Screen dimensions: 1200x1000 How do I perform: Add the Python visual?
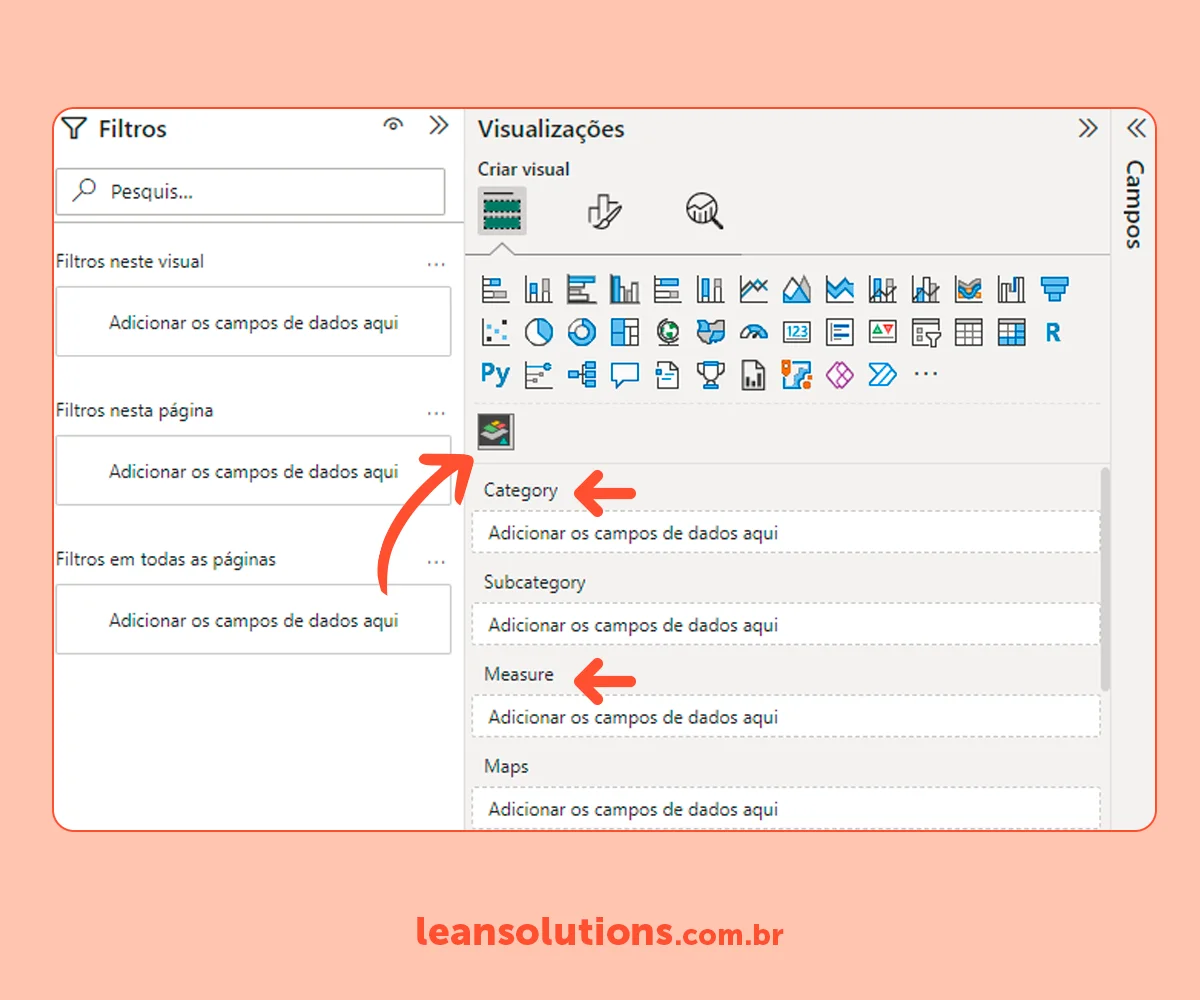point(495,374)
